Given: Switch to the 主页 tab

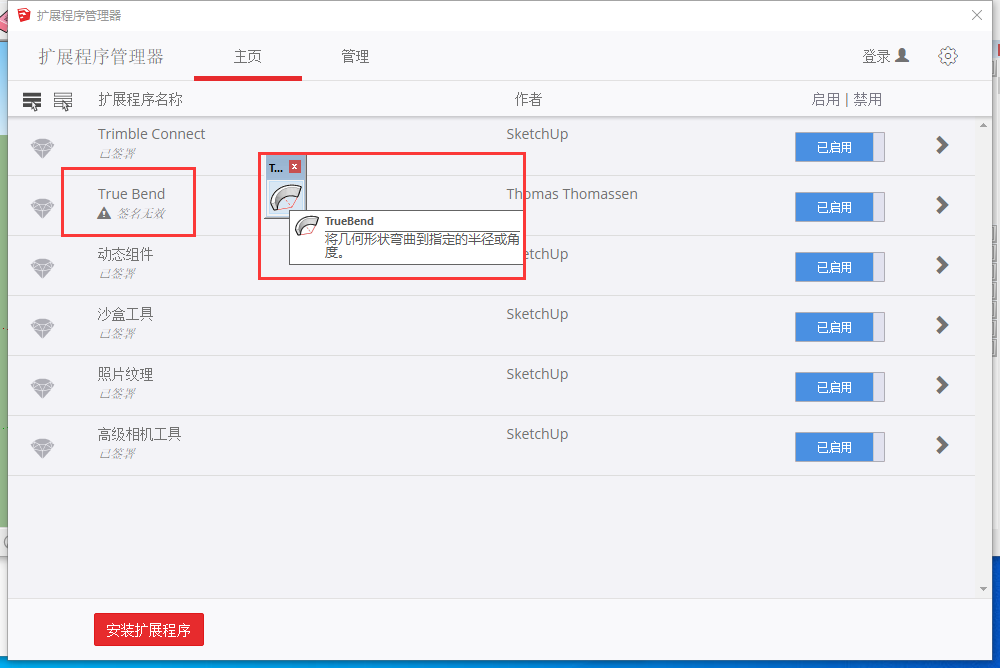Looking at the screenshot, I should [x=247, y=57].
